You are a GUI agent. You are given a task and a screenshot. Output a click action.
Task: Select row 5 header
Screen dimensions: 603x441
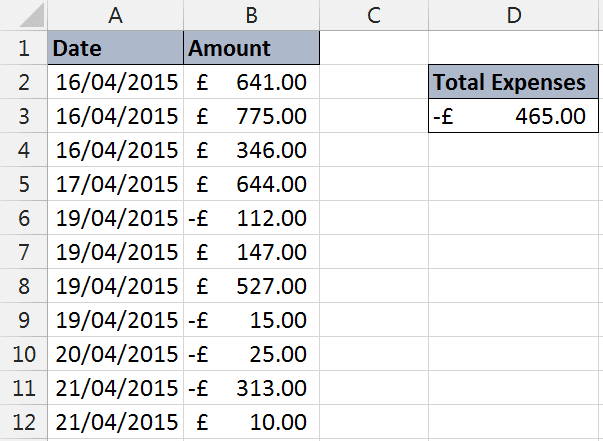(23, 183)
